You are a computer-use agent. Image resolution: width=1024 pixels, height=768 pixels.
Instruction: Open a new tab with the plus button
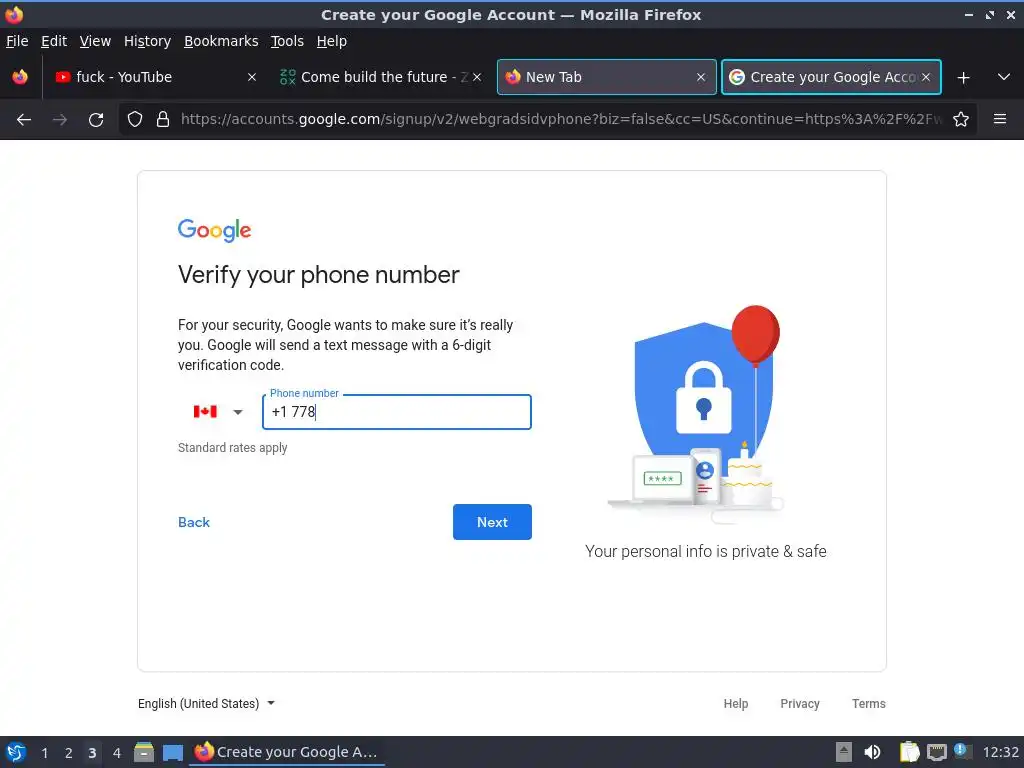(963, 78)
